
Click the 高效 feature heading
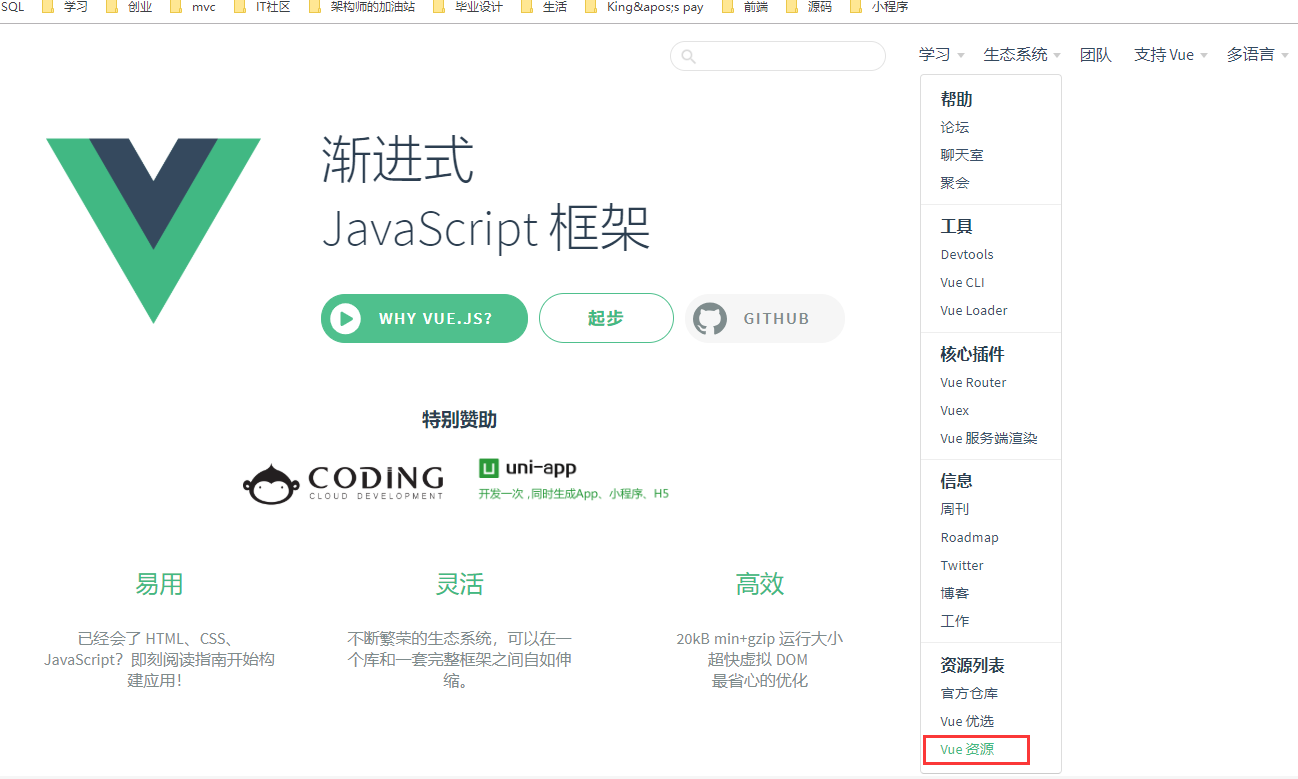(x=760, y=584)
